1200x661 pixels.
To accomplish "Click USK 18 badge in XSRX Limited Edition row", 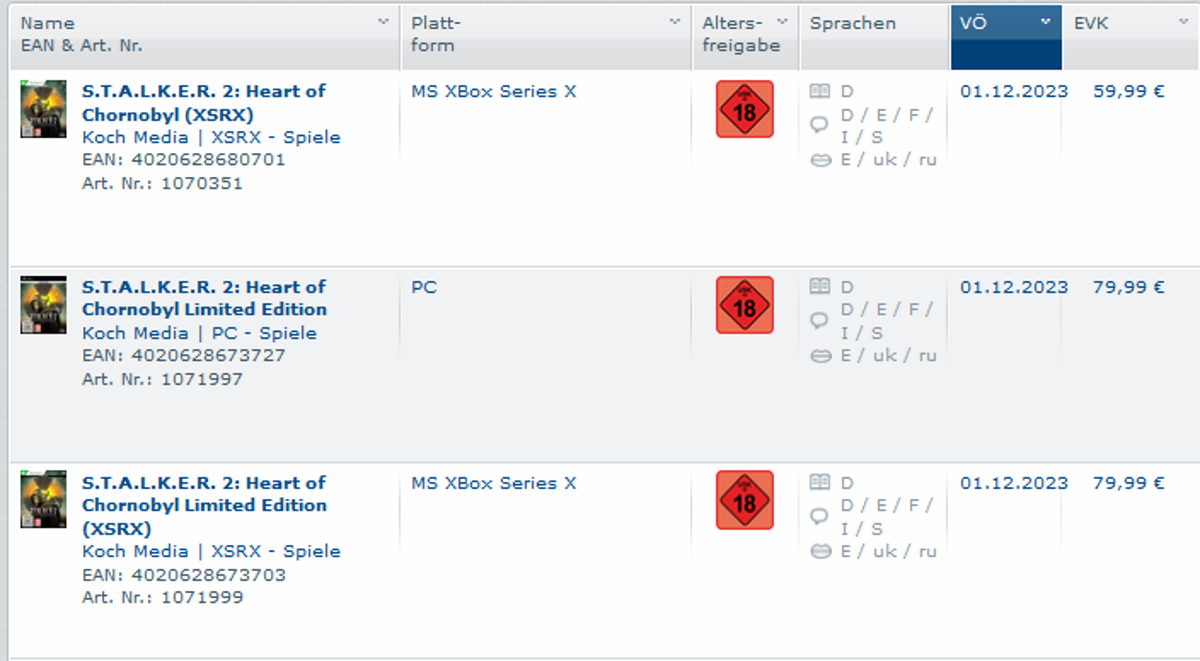I will click(745, 501).
